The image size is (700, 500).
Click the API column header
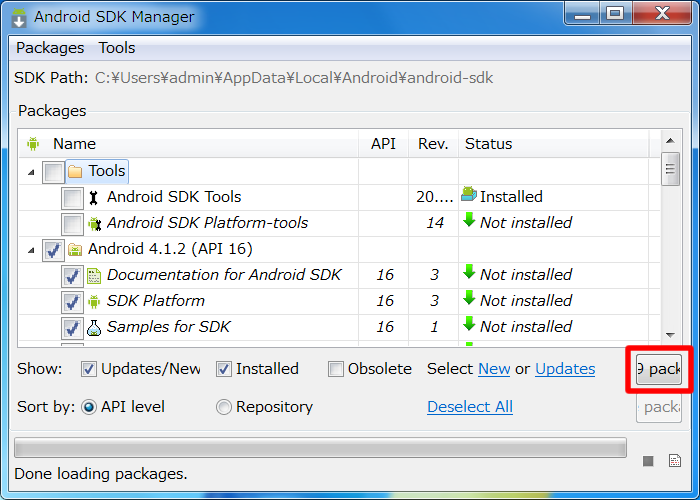point(383,144)
